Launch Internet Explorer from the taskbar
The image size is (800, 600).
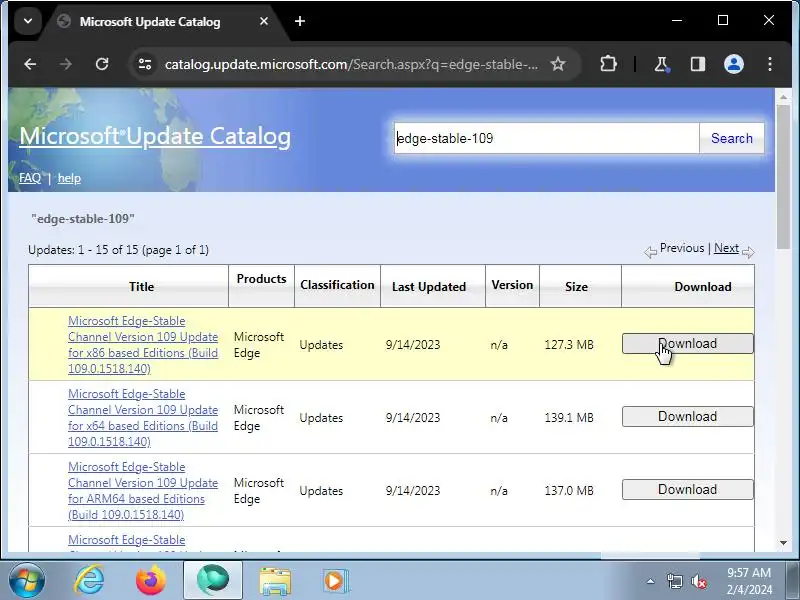(x=89, y=581)
